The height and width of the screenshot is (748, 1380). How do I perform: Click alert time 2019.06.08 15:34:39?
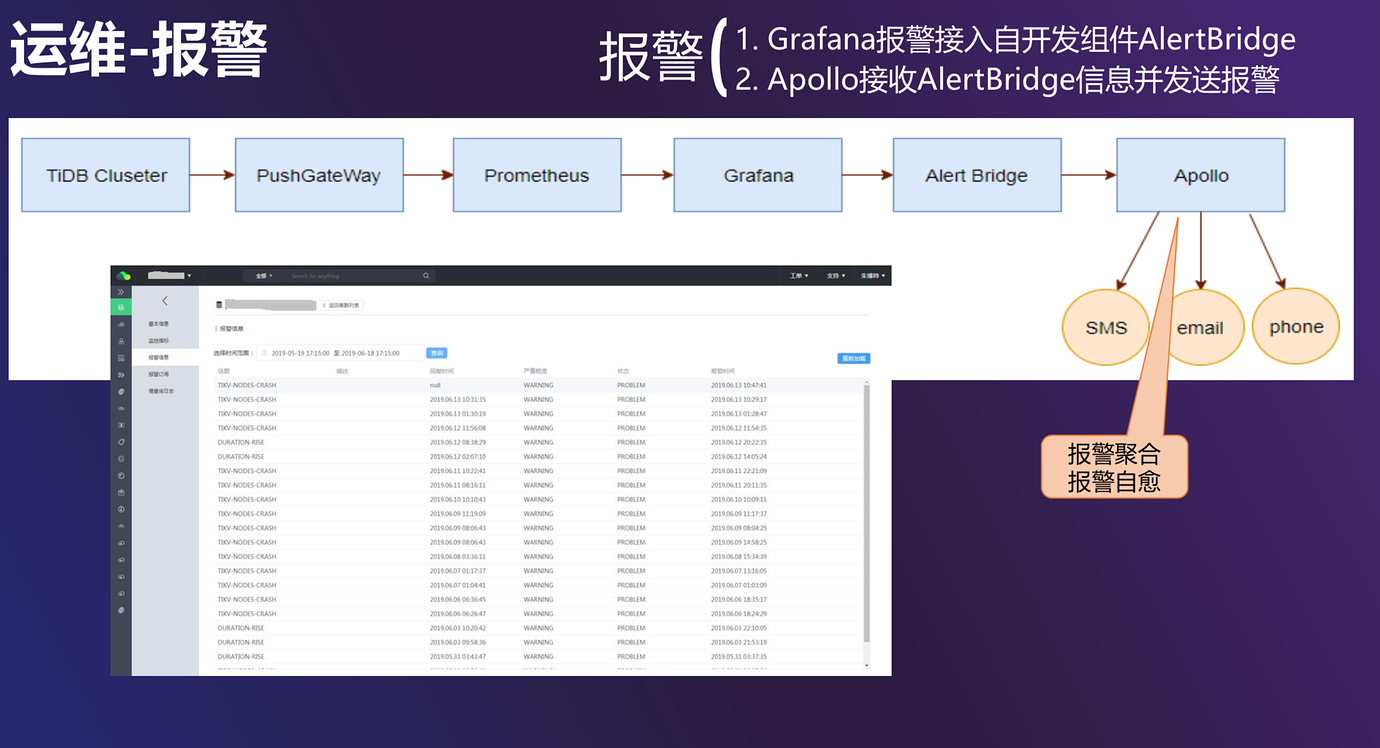[739, 556]
